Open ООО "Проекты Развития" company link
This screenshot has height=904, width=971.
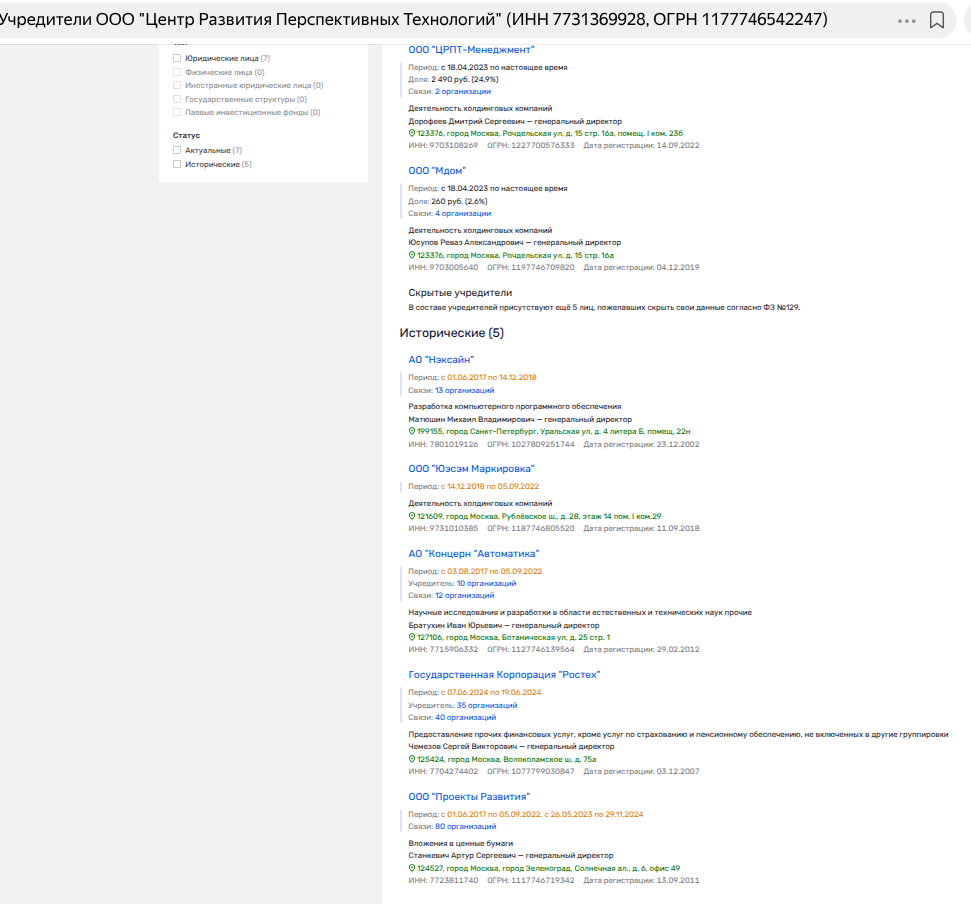click(468, 796)
